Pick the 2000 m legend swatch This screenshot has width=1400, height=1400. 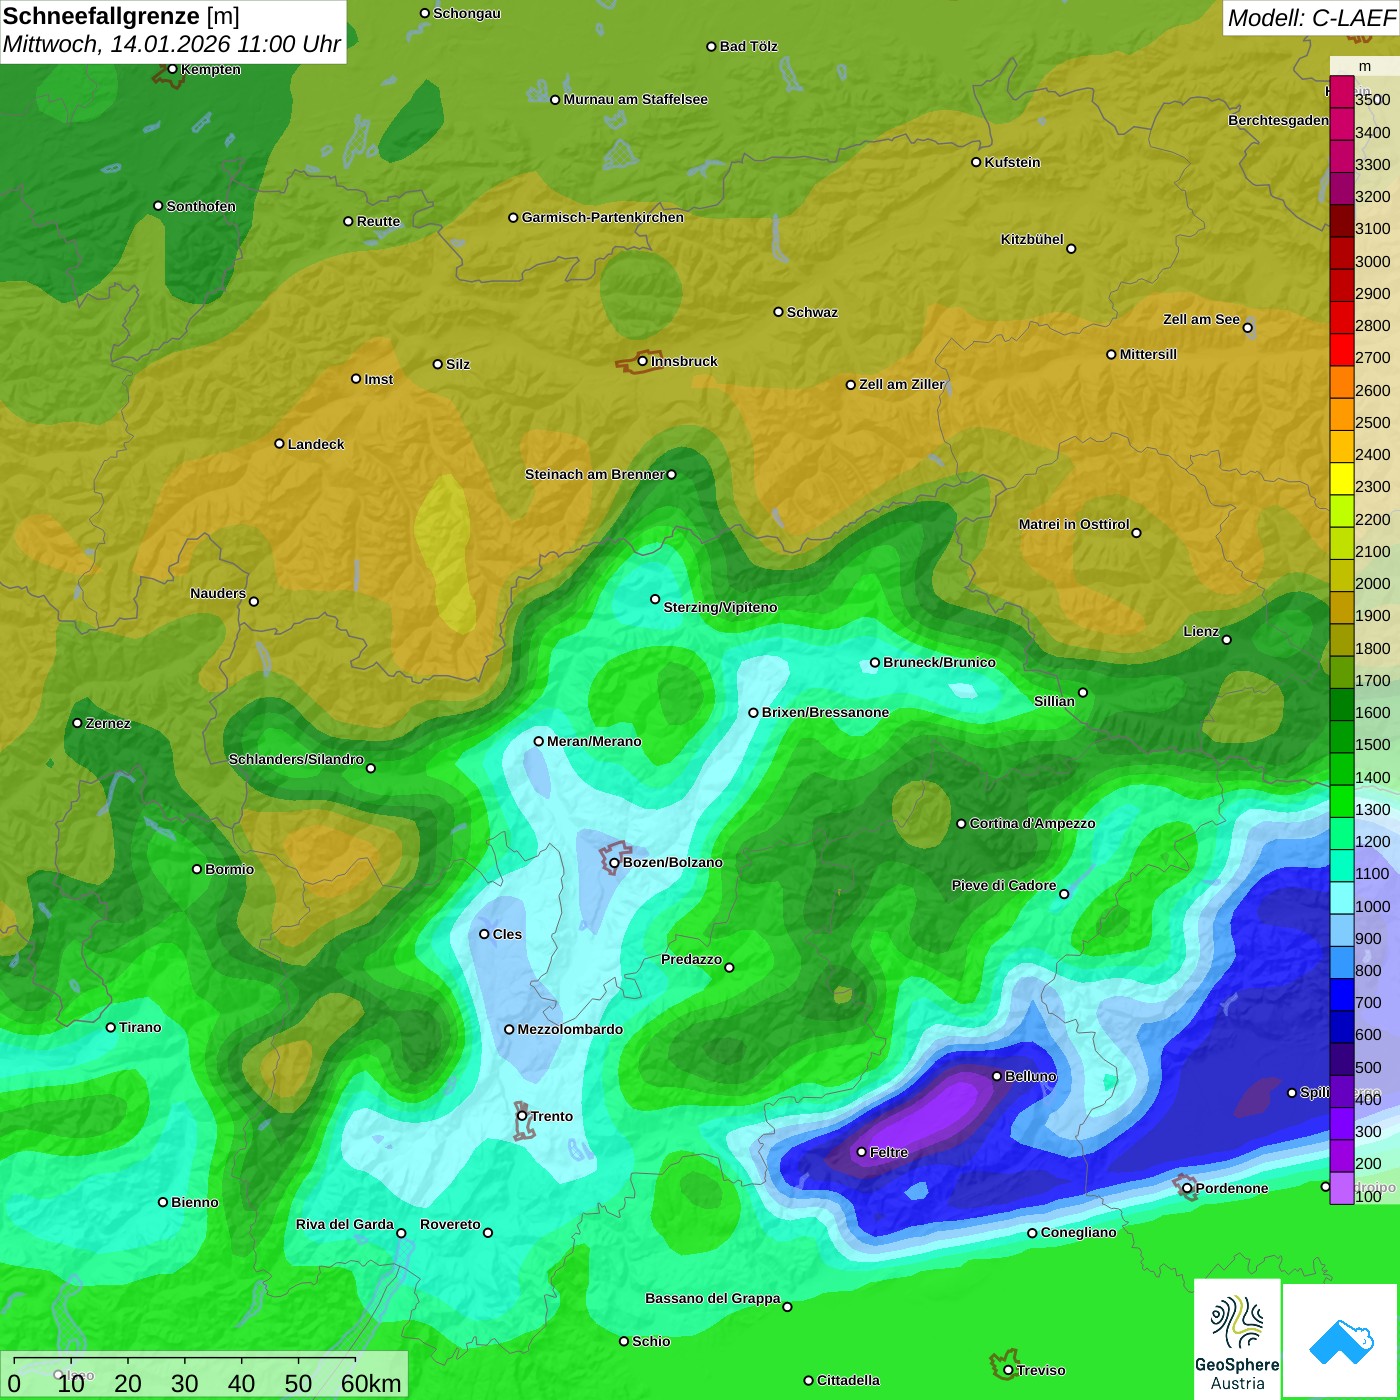[x=1341, y=575]
